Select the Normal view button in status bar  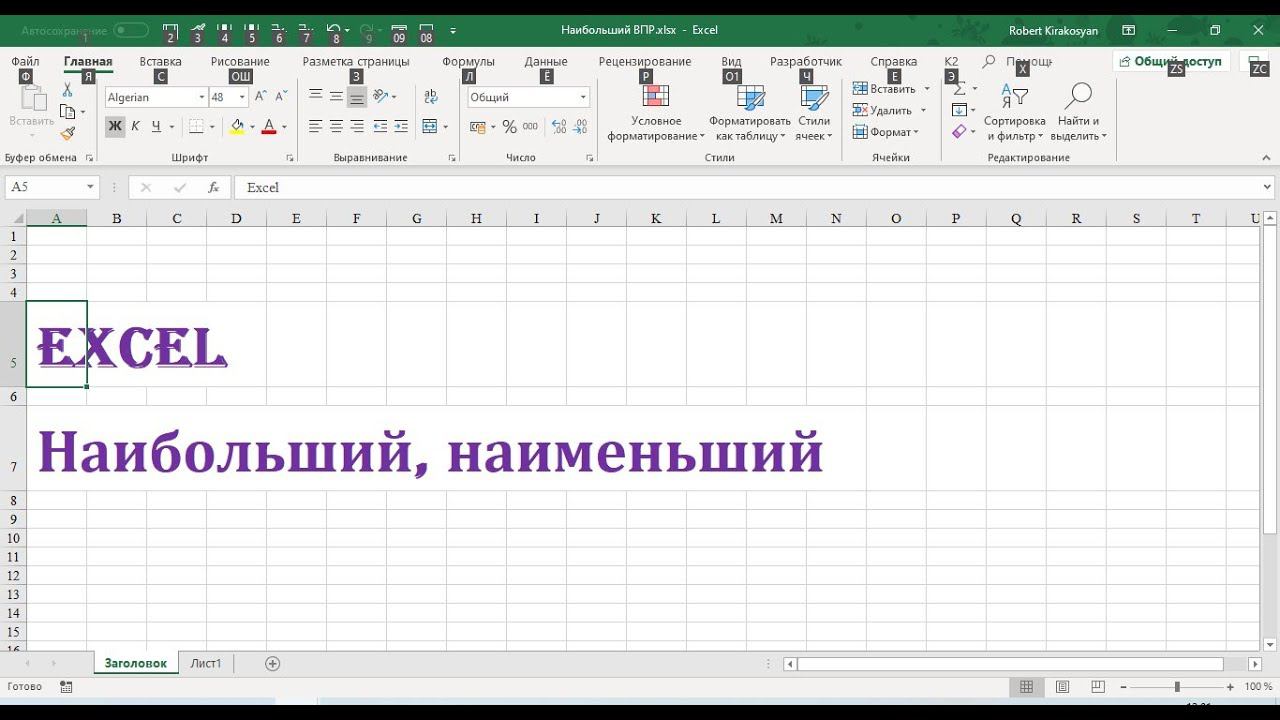tap(1026, 687)
